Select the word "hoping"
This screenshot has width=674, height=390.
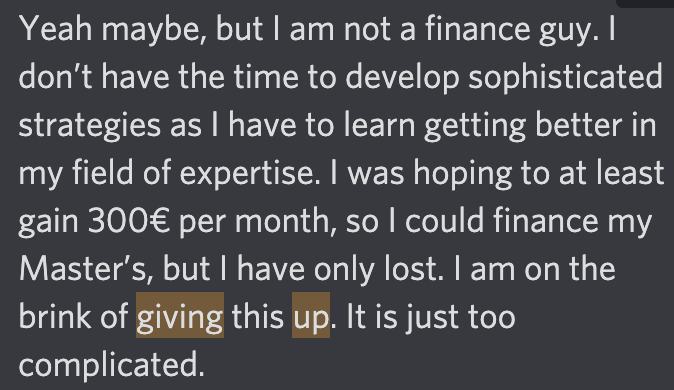[463, 173]
